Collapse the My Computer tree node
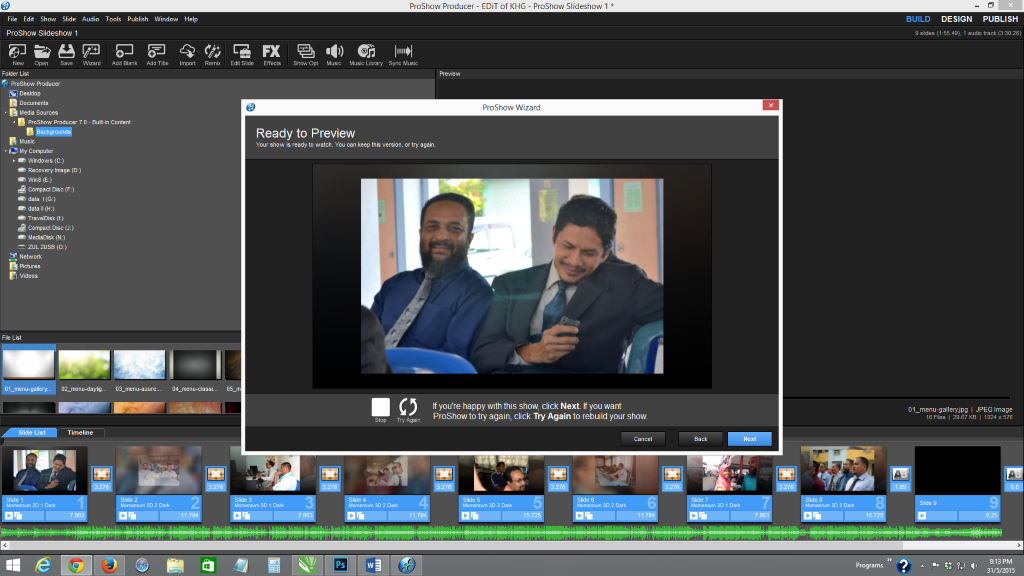Image resolution: width=1024 pixels, height=576 pixels. click(x=6, y=151)
